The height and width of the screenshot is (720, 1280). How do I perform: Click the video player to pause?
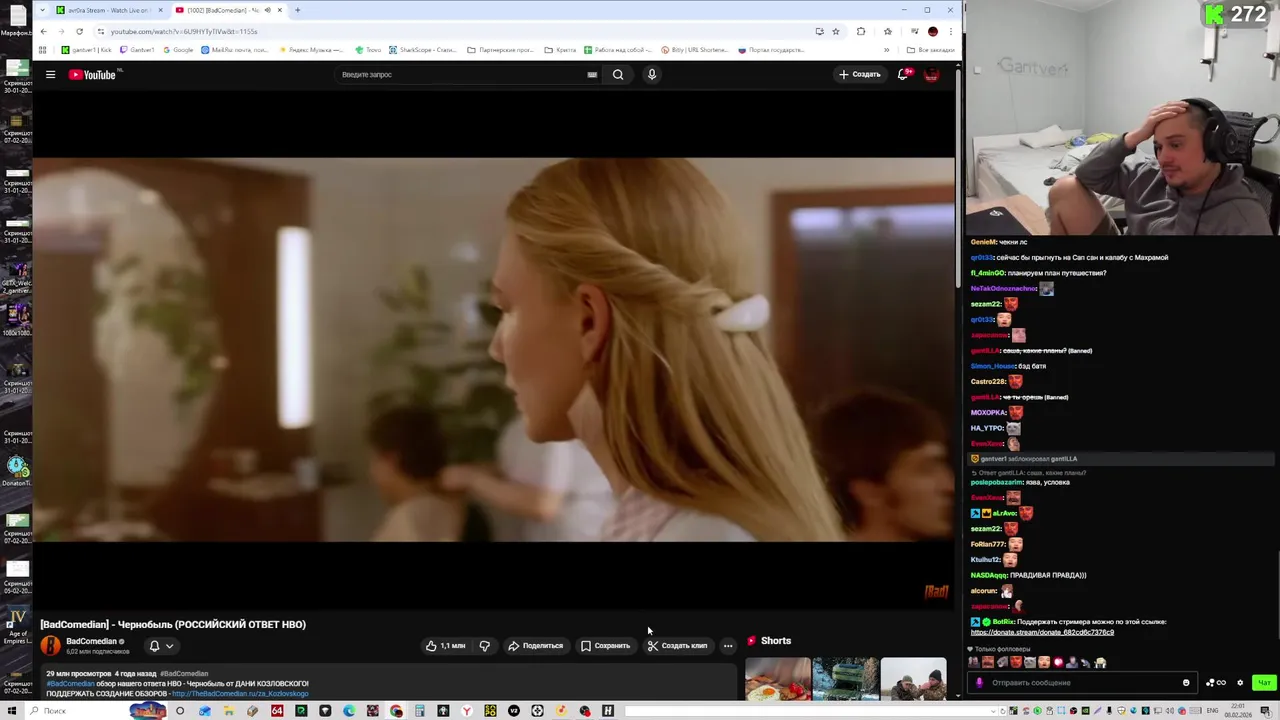(494, 349)
